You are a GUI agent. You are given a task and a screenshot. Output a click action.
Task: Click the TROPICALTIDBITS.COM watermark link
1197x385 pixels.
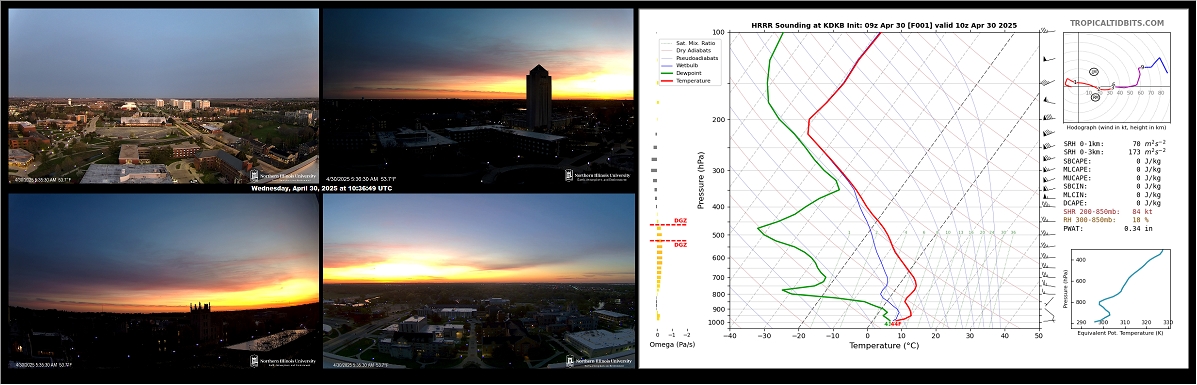click(1117, 24)
